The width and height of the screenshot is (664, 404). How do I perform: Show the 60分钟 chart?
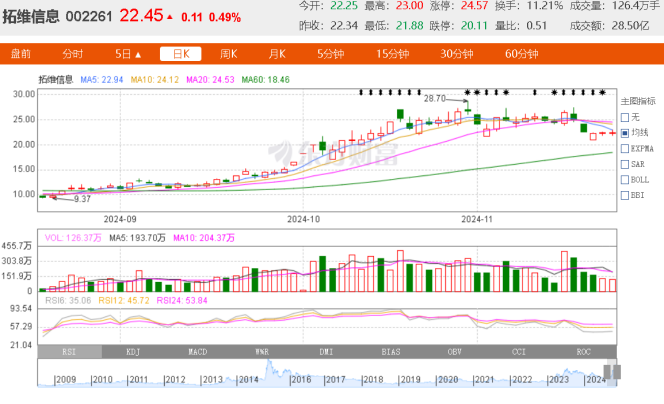(x=521, y=54)
